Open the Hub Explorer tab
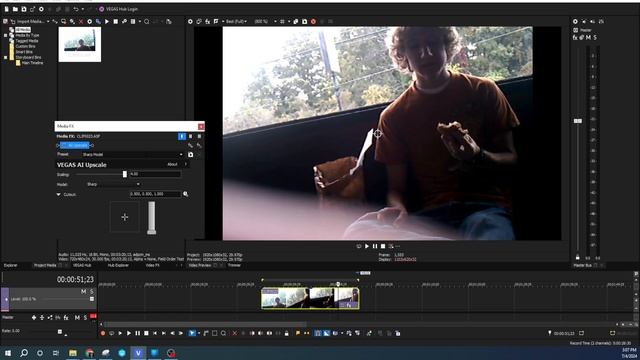 [118, 265]
